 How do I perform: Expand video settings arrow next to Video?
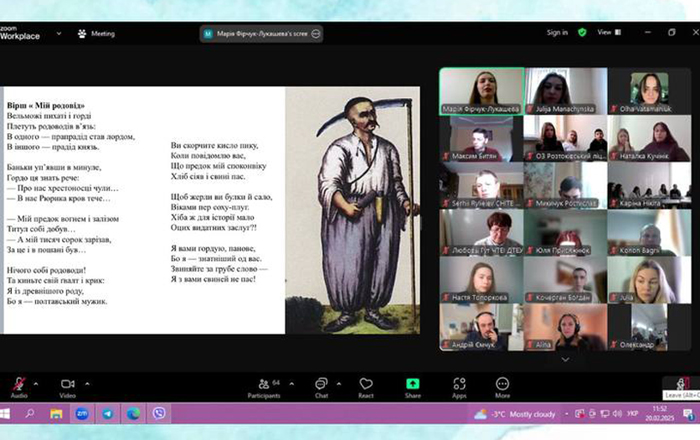point(87,383)
